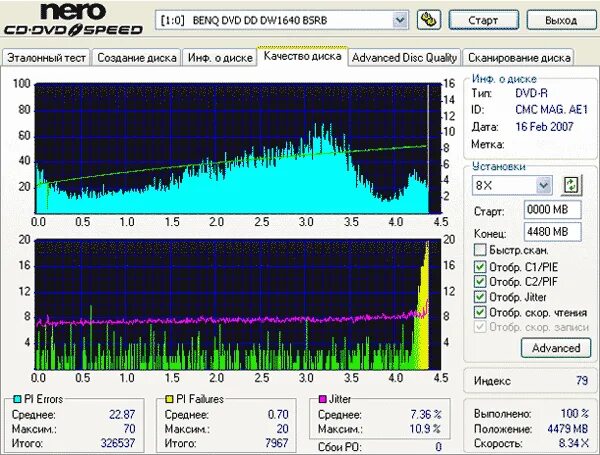Switch to the Создание диска tab

coord(137,58)
